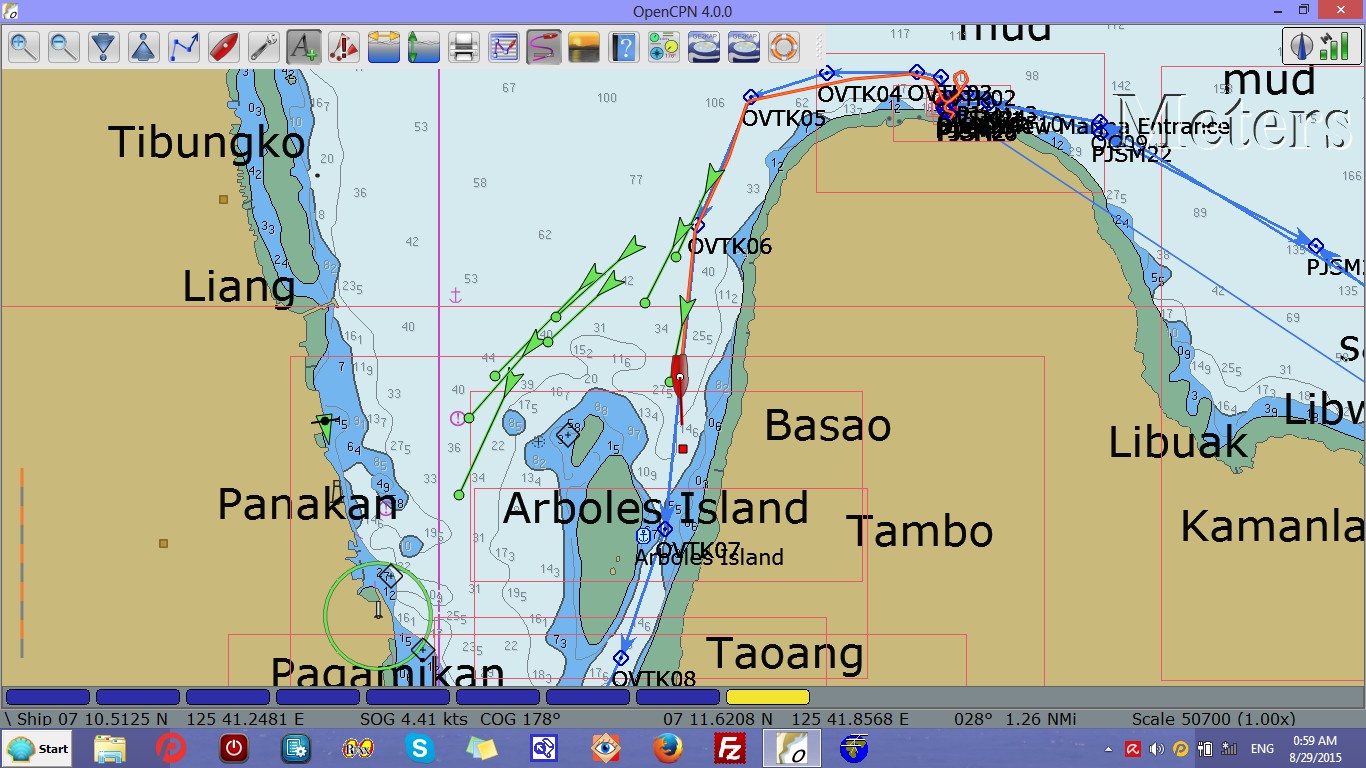Change the color scheme with sunset icon
Image resolution: width=1366 pixels, height=768 pixels.
(x=584, y=46)
